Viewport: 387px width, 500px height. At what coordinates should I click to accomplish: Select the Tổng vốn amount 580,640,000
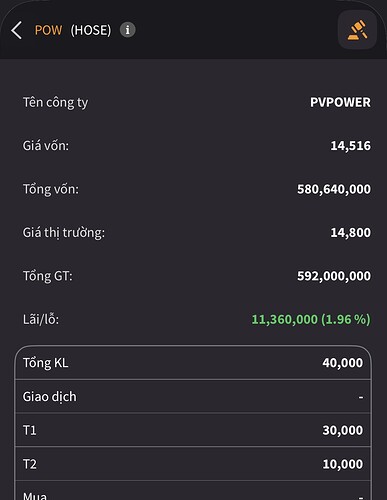point(334,189)
